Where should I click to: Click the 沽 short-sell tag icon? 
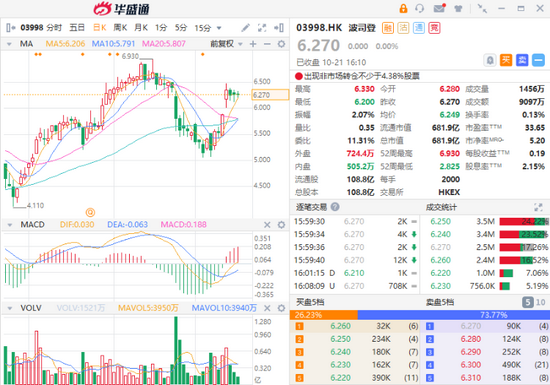(403, 28)
